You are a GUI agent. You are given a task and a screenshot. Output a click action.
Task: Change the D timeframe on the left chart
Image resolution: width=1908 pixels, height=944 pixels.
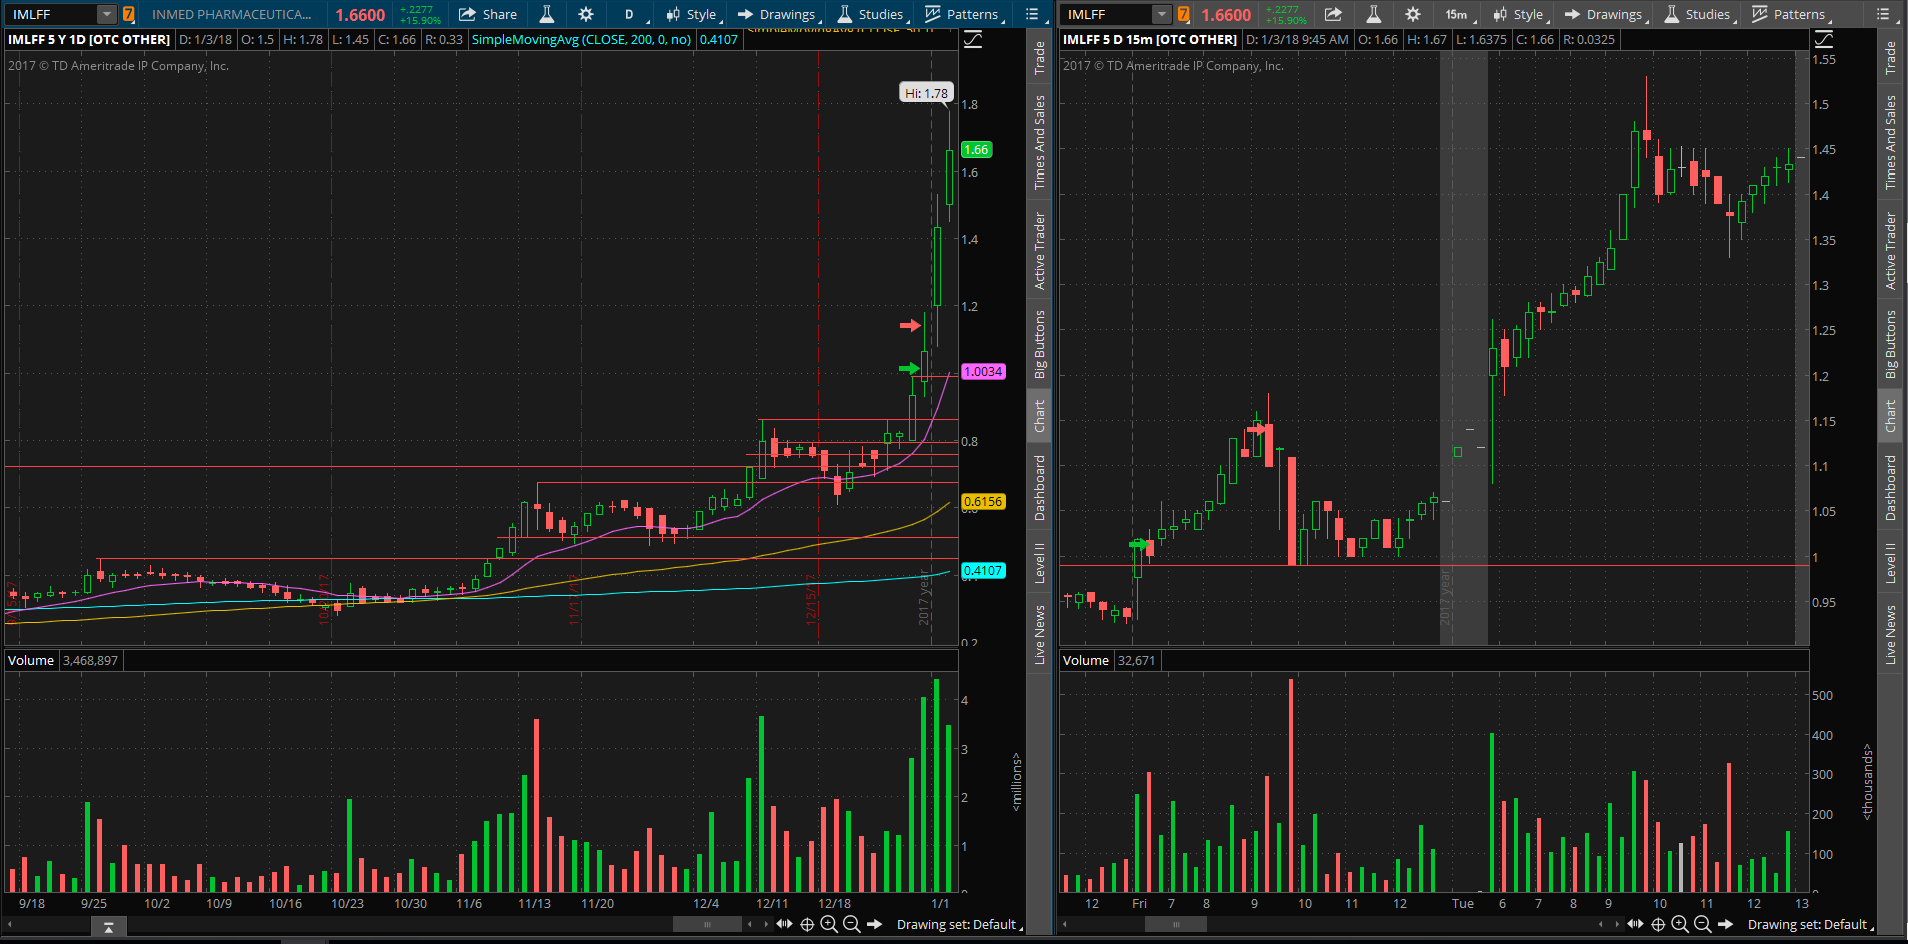tap(630, 14)
